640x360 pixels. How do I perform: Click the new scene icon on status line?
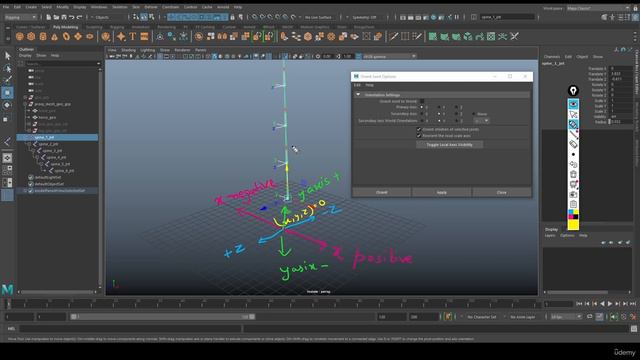49,17
